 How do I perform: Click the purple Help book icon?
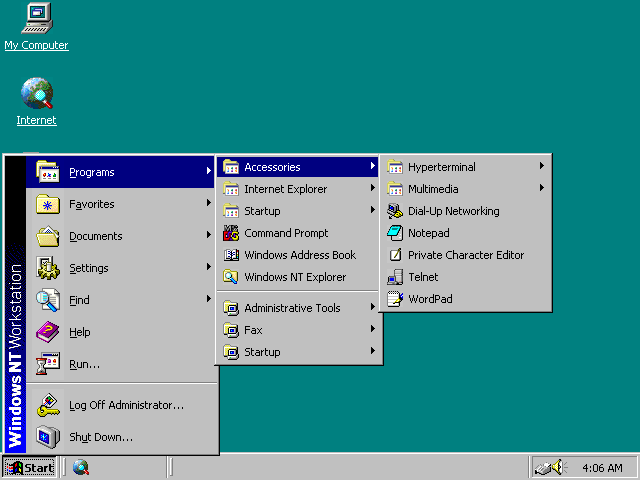coord(48,332)
